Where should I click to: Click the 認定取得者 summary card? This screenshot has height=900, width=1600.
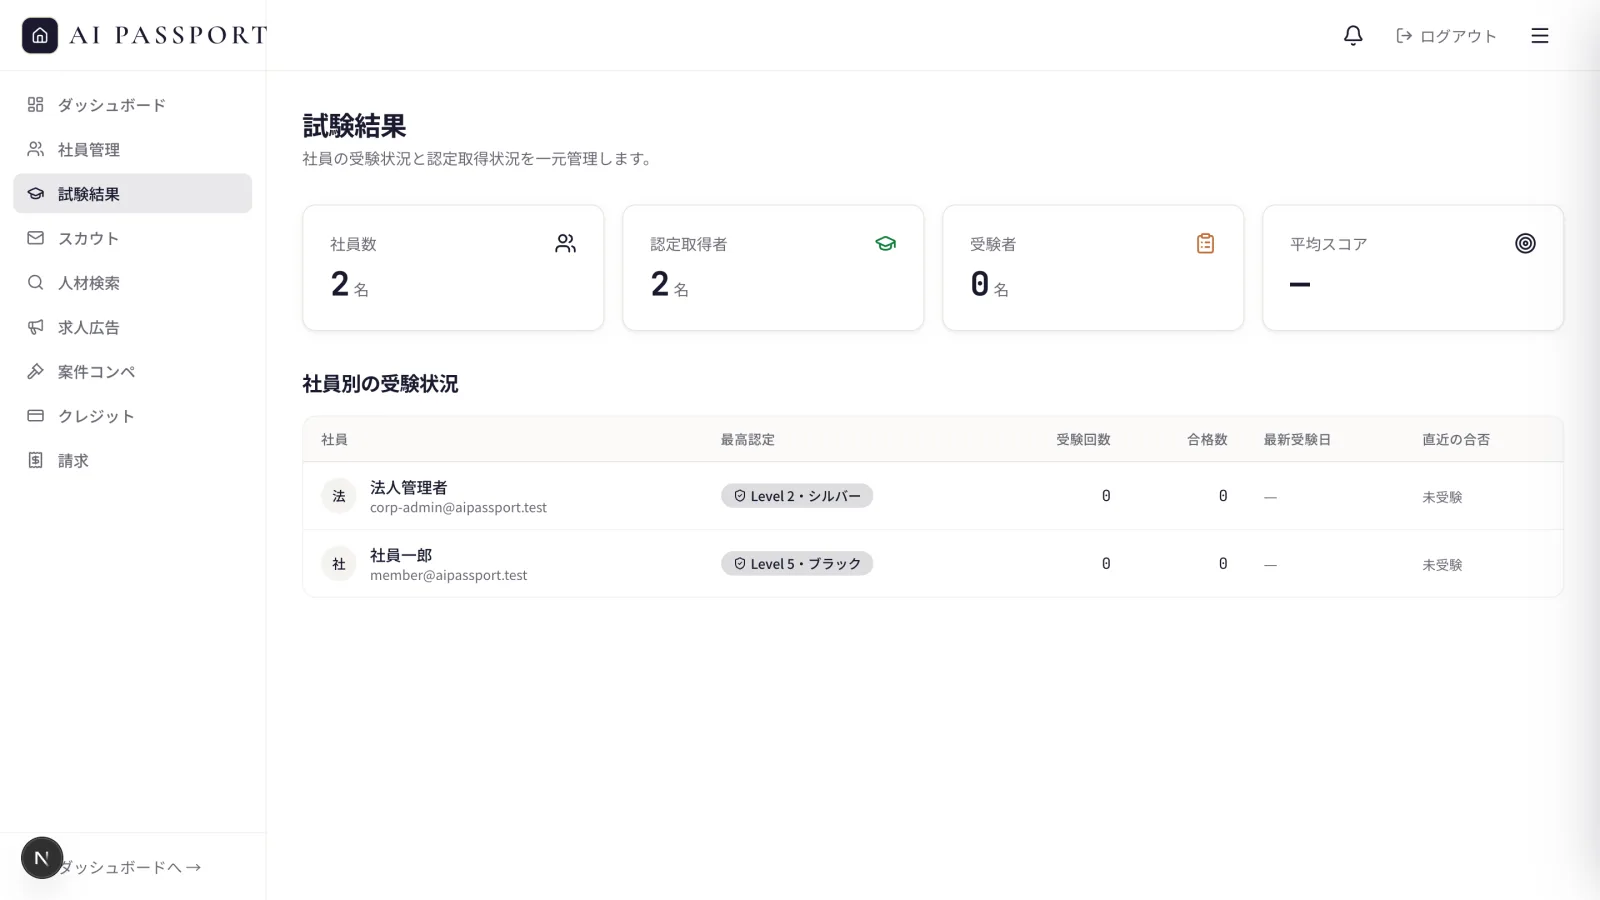[773, 268]
